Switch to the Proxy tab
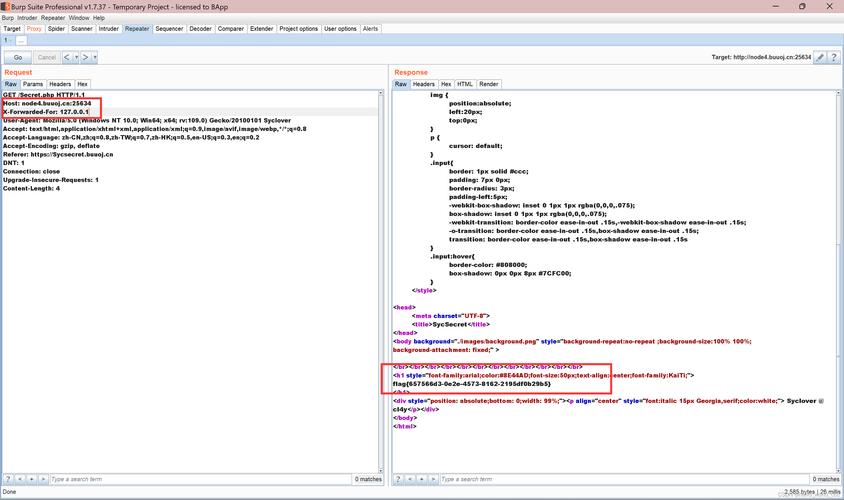 tap(34, 29)
